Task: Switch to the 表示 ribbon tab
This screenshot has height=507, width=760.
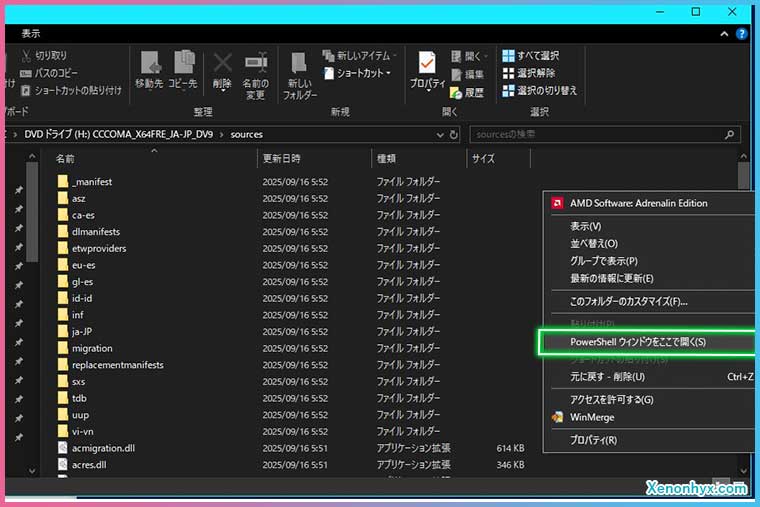Action: coord(31,33)
